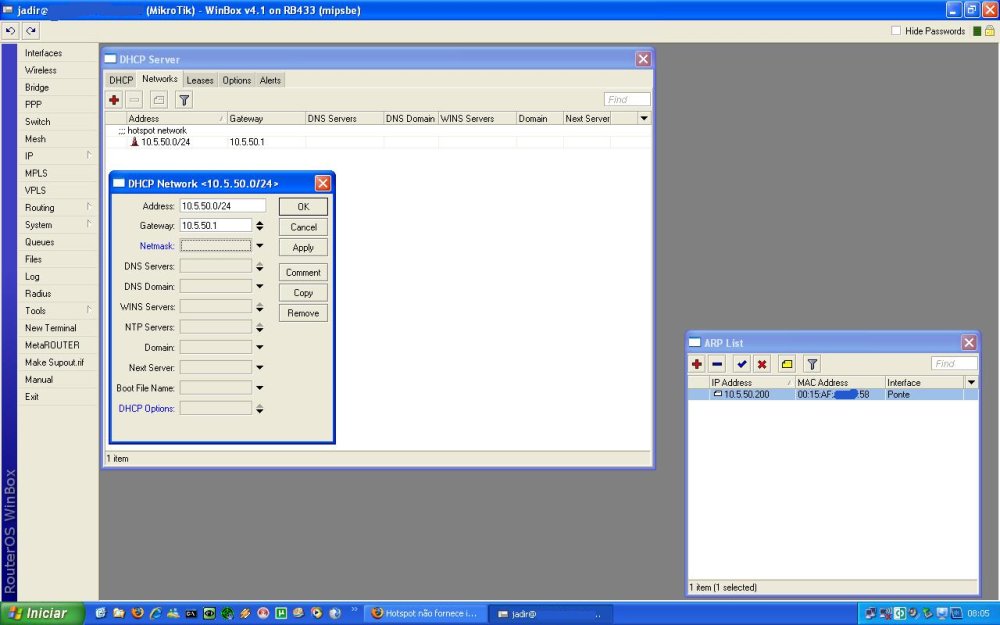Click the Redo arrow in WinBox toolbar
The image size is (1000, 625).
point(31,31)
